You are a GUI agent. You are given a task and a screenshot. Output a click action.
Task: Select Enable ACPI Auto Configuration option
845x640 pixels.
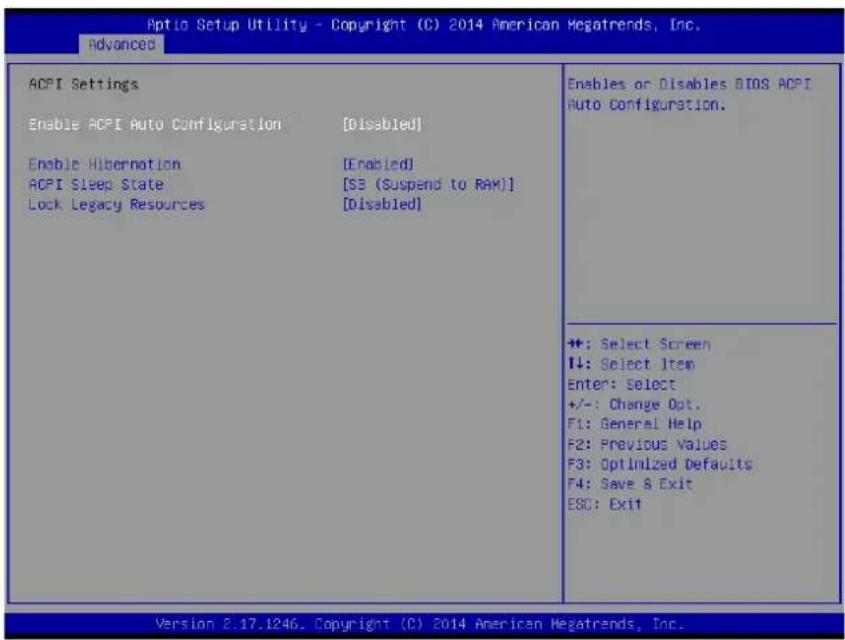155,124
